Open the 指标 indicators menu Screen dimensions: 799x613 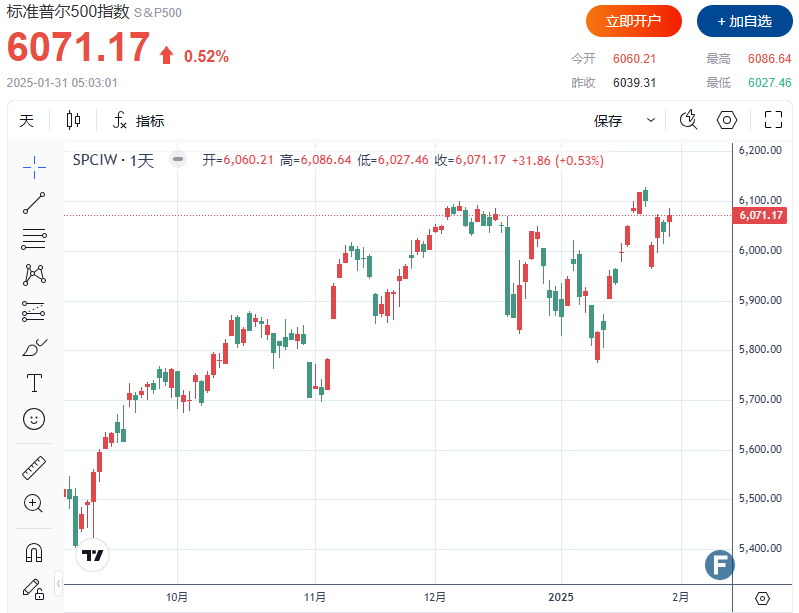point(139,121)
